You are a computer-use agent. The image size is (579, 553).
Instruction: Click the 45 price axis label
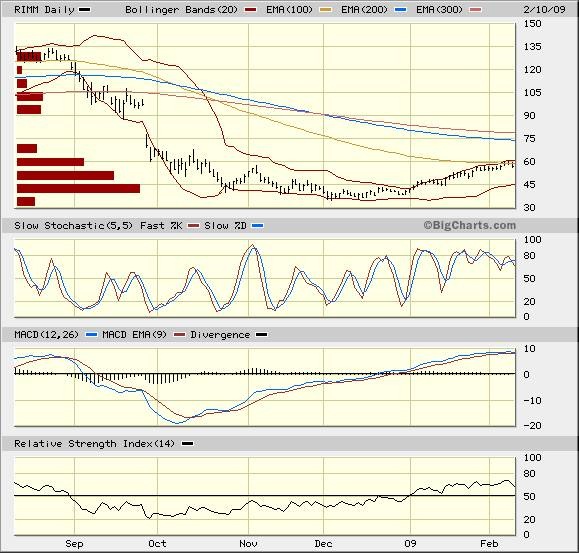point(530,185)
